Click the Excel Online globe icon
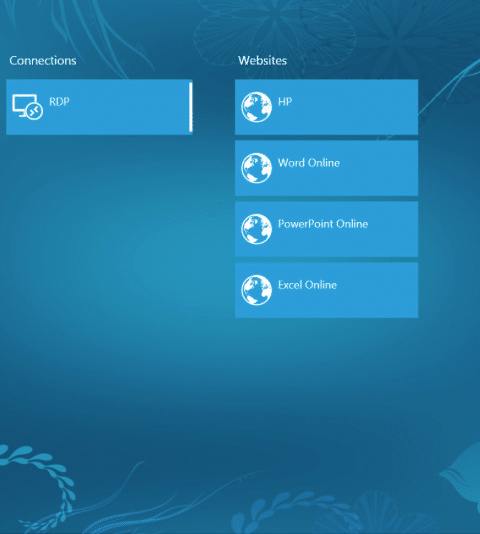This screenshot has width=480, height=534. click(x=257, y=290)
